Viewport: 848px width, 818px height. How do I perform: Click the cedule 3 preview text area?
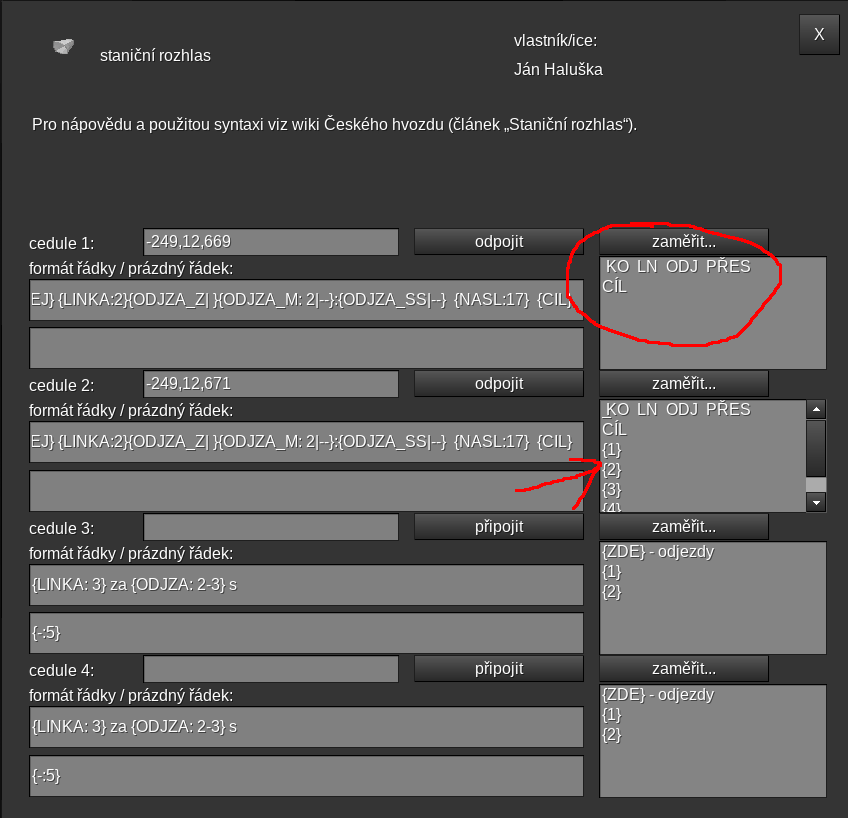tap(713, 598)
